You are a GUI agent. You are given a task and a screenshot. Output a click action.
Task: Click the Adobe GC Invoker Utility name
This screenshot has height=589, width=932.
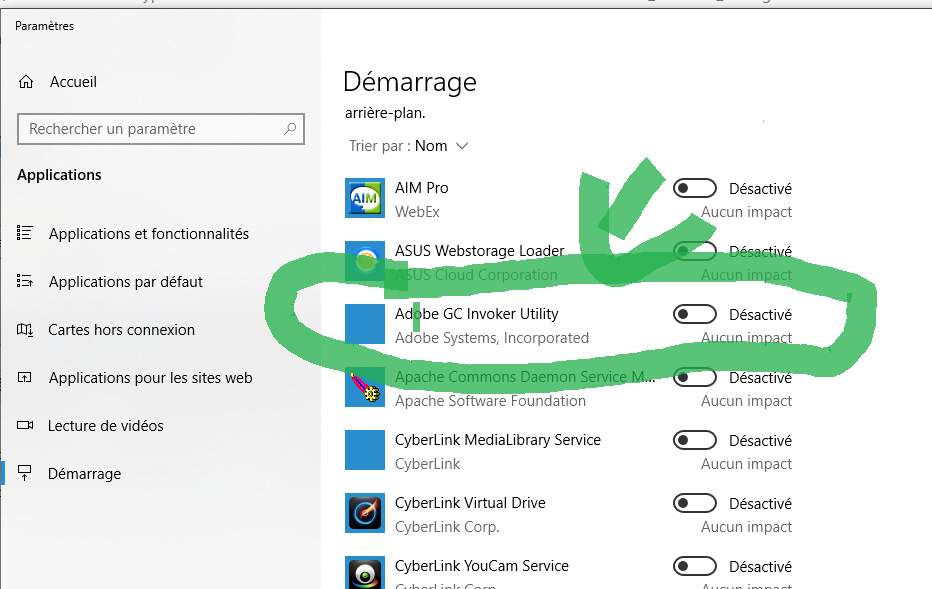477,314
